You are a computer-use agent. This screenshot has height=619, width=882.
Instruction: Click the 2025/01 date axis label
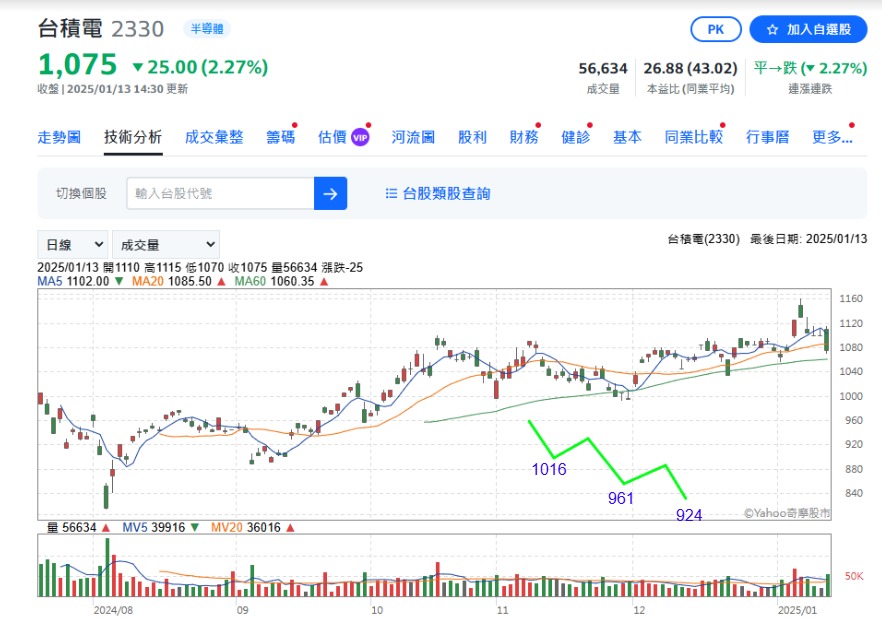click(x=797, y=610)
